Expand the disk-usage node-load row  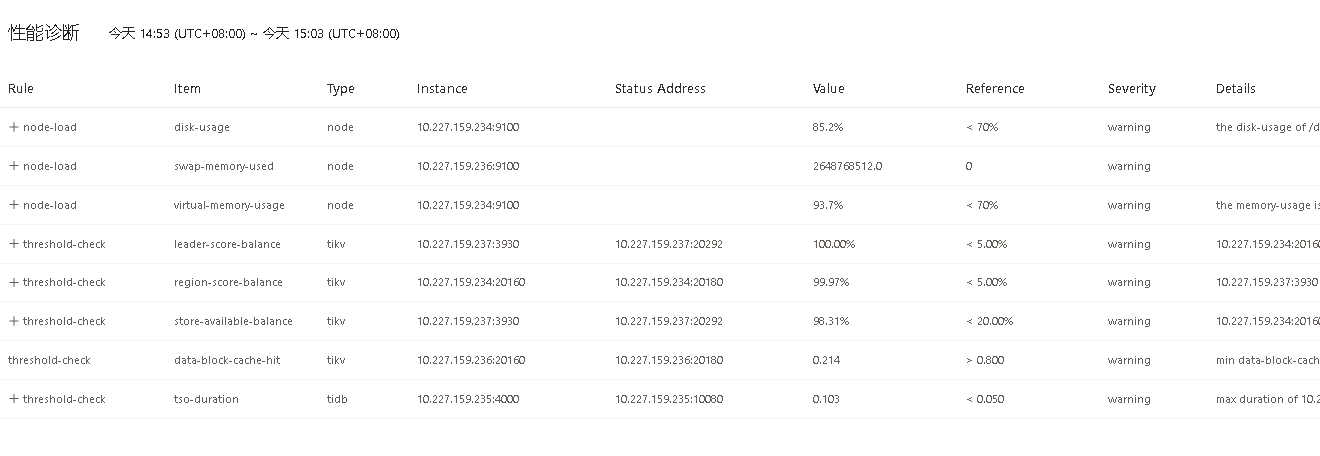tap(14, 127)
